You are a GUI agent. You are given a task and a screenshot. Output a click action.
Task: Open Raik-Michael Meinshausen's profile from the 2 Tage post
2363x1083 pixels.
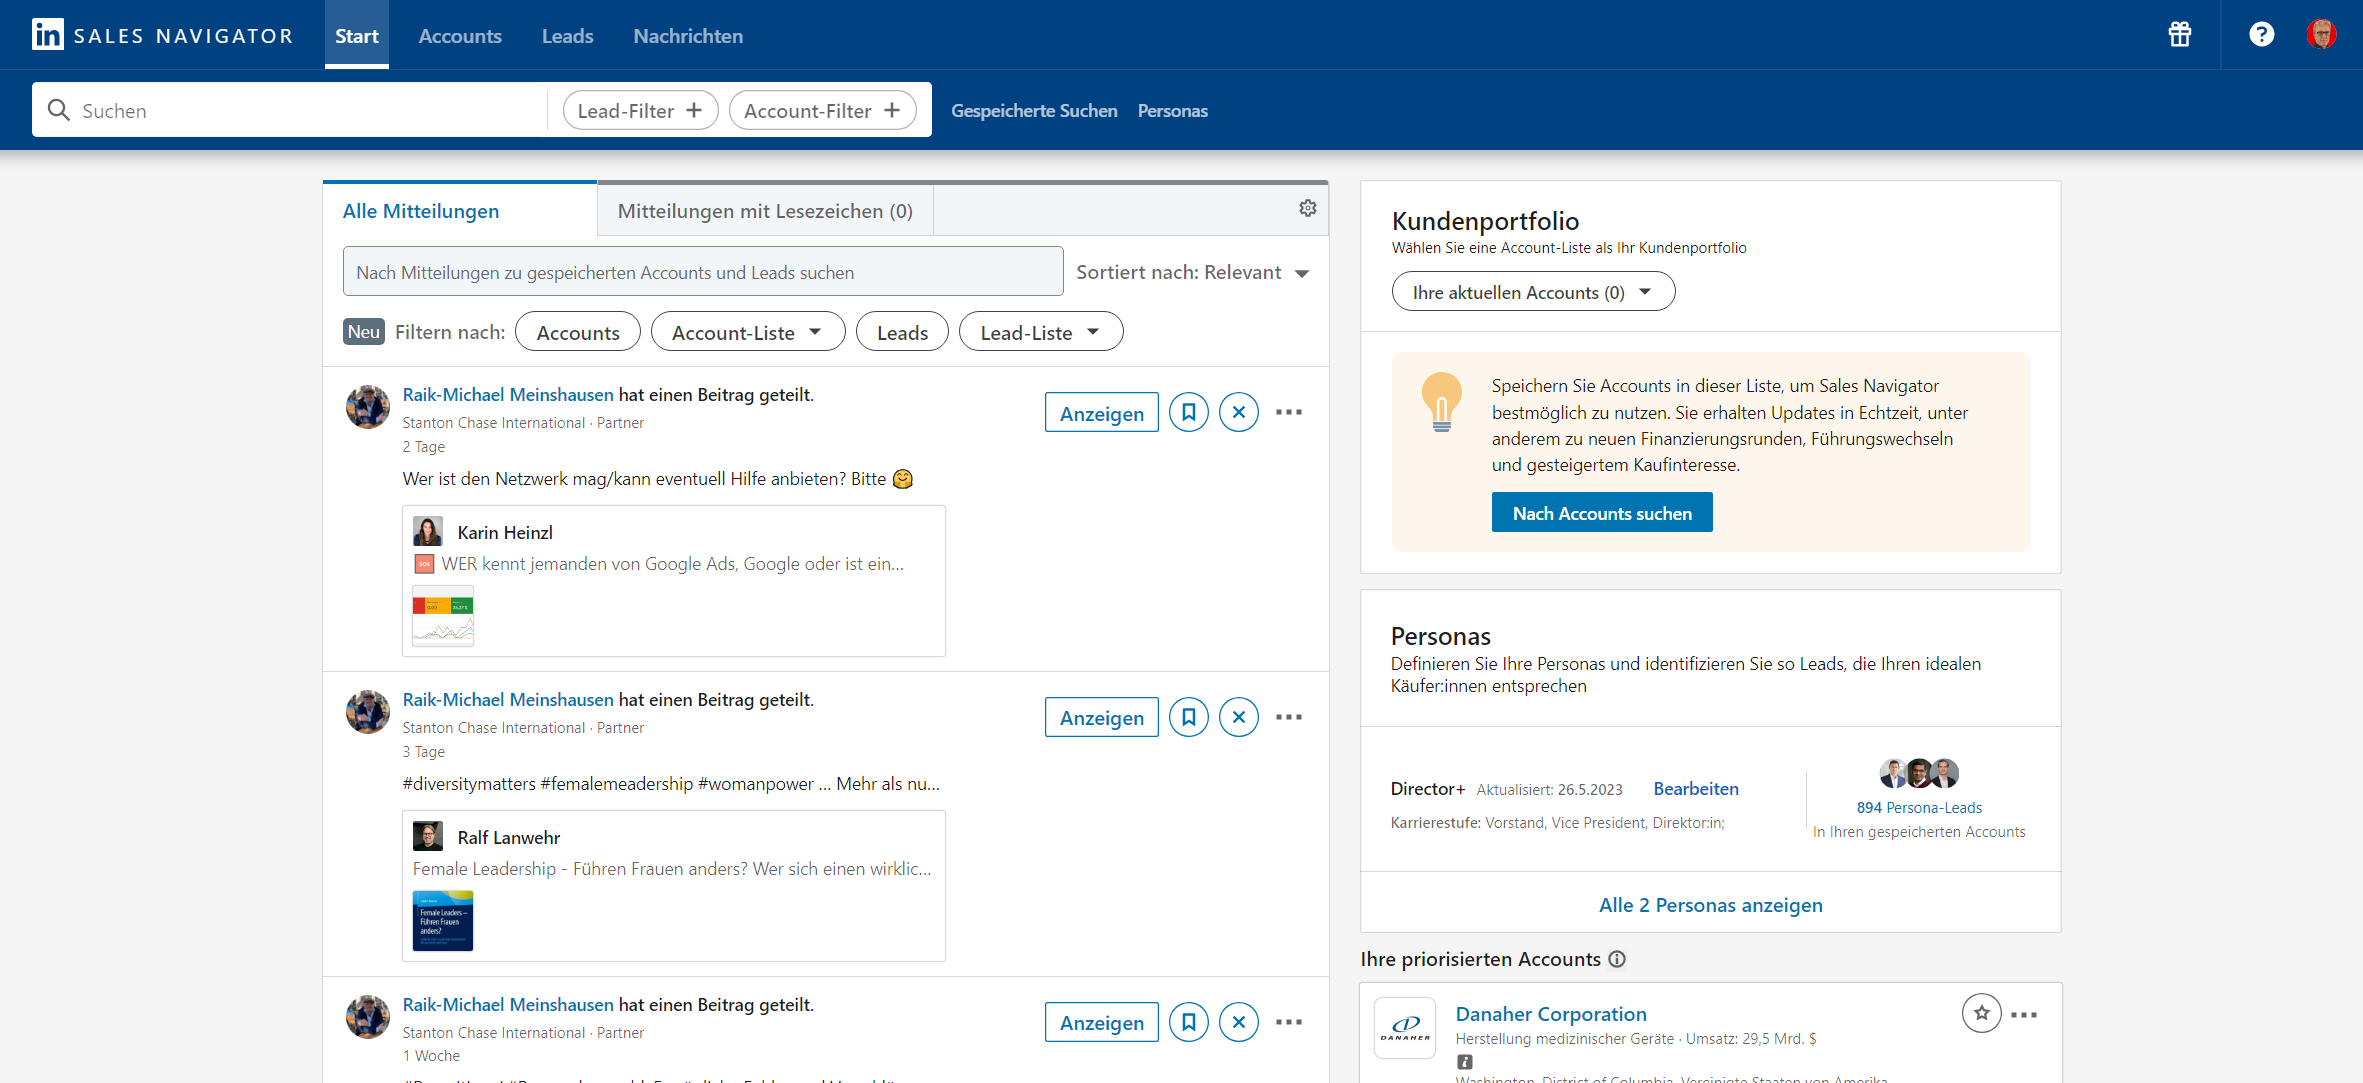pos(508,394)
